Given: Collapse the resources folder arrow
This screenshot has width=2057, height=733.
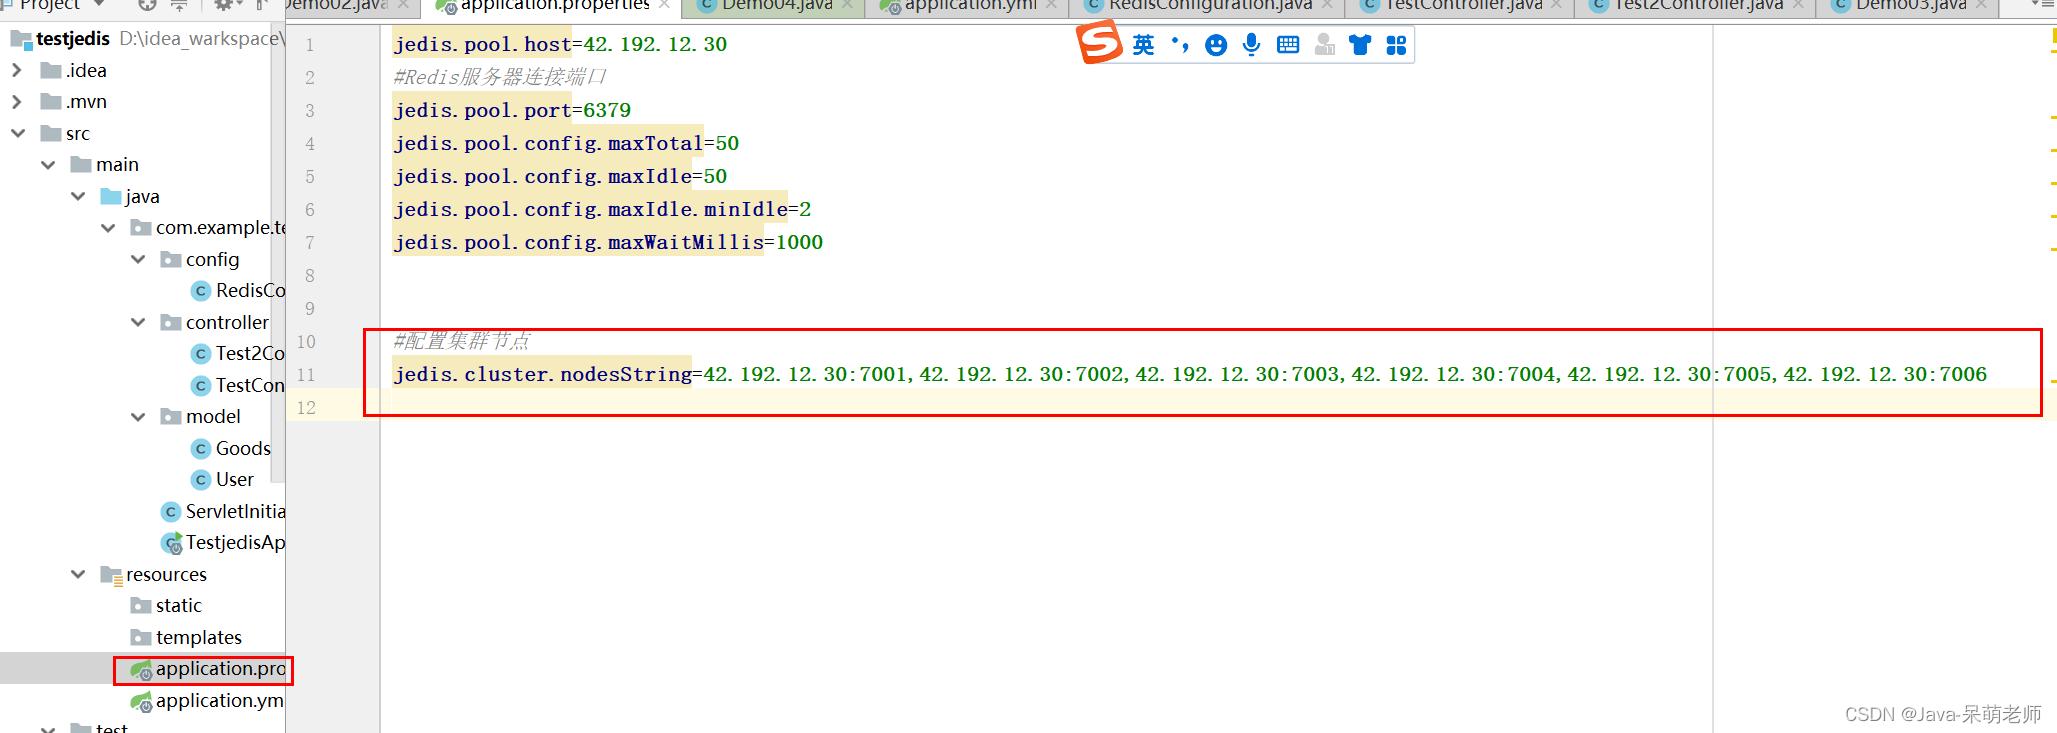Looking at the screenshot, I should (x=78, y=575).
